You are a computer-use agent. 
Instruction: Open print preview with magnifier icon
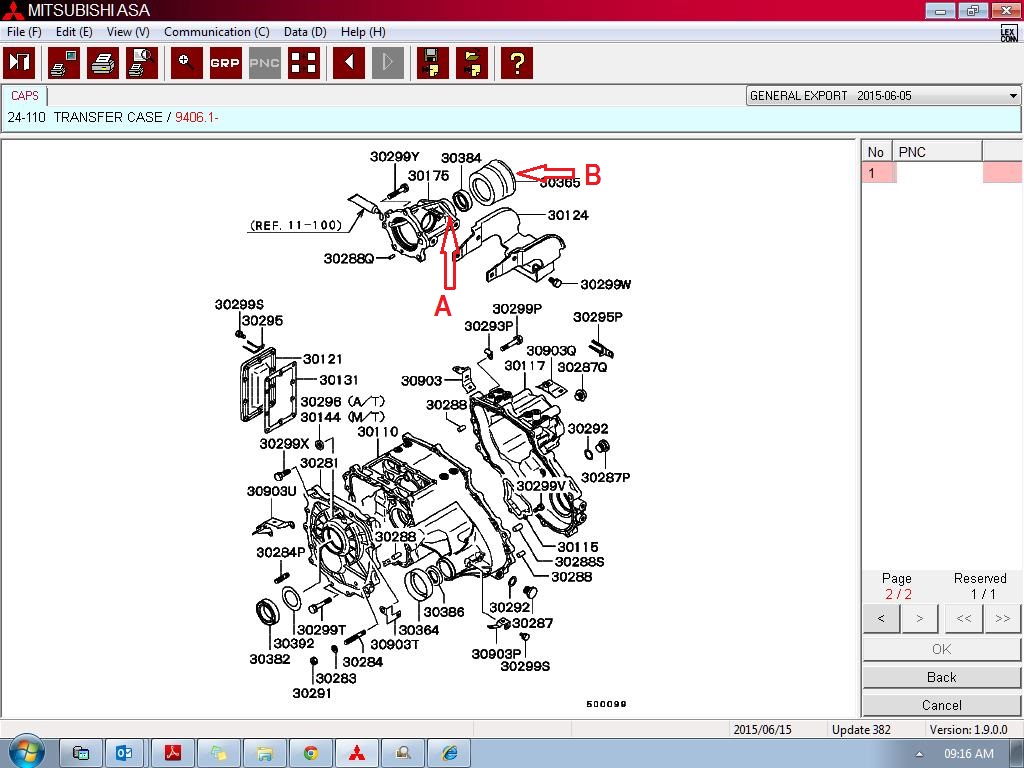pos(141,63)
